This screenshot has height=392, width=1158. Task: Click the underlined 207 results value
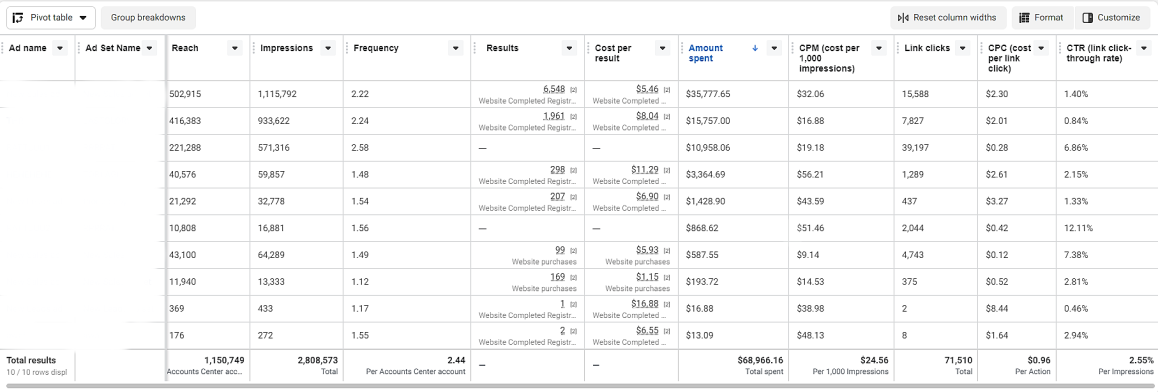coord(558,196)
